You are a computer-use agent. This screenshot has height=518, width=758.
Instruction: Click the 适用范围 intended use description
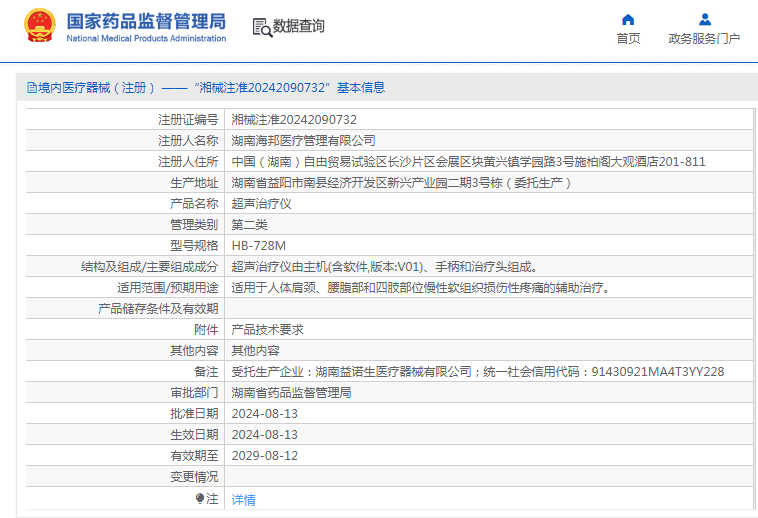coord(421,288)
